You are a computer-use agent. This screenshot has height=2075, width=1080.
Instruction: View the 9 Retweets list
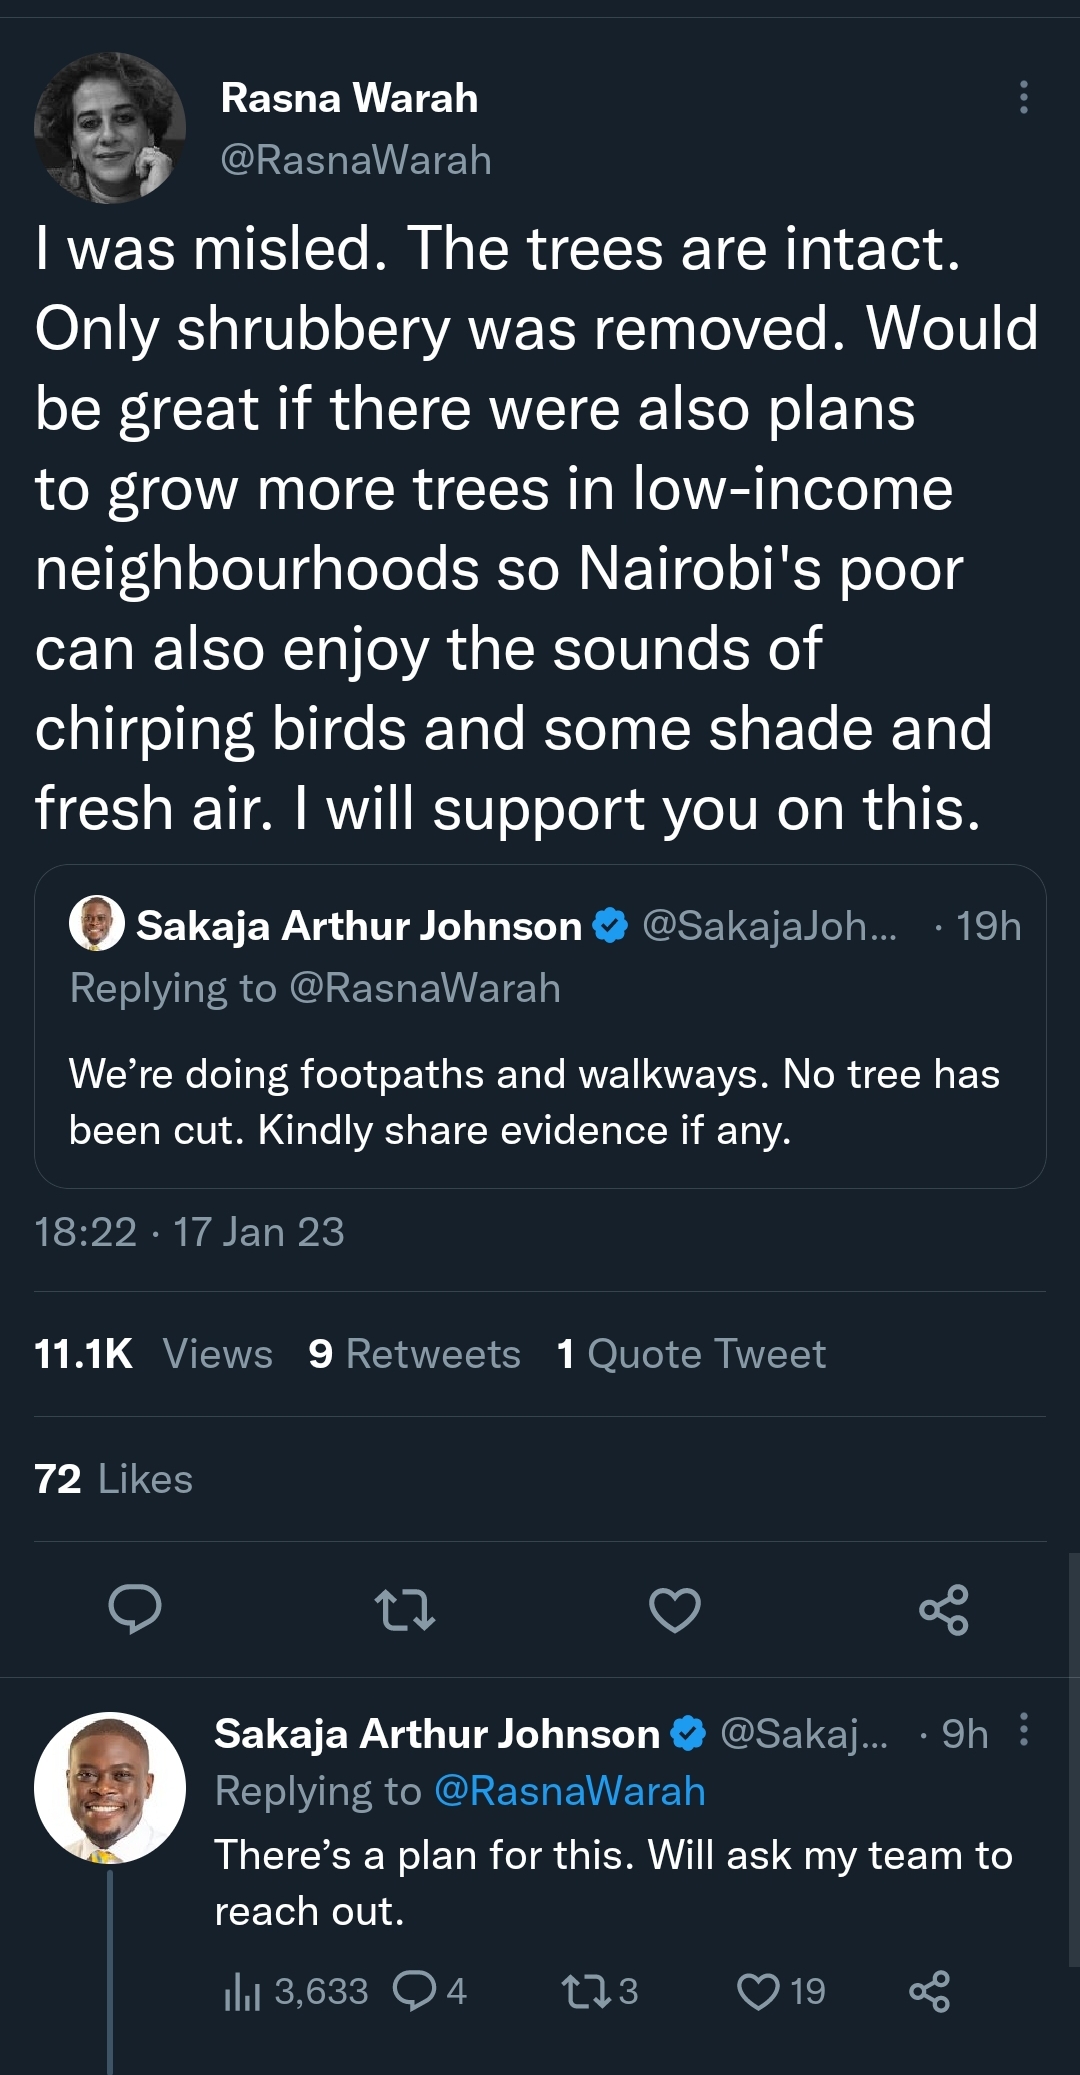click(x=415, y=1354)
